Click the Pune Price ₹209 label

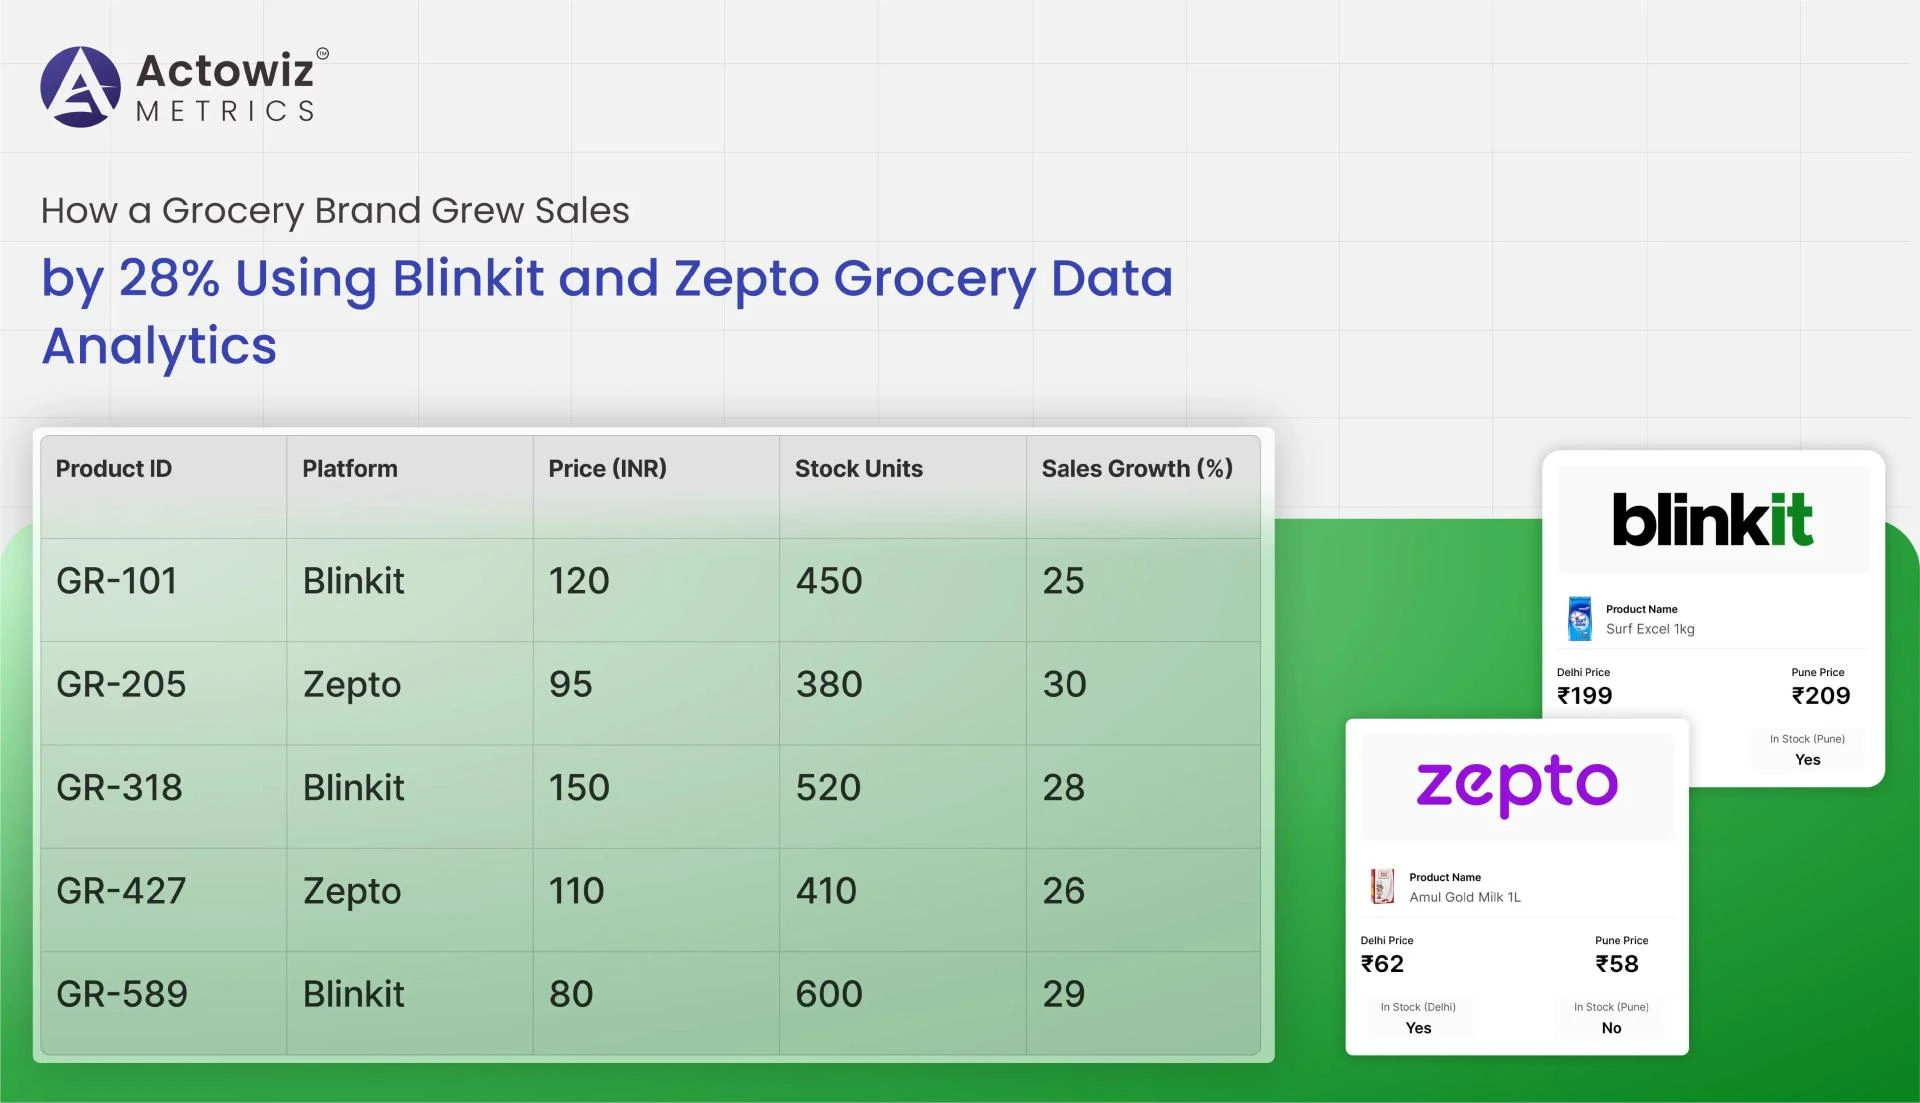coord(1822,685)
